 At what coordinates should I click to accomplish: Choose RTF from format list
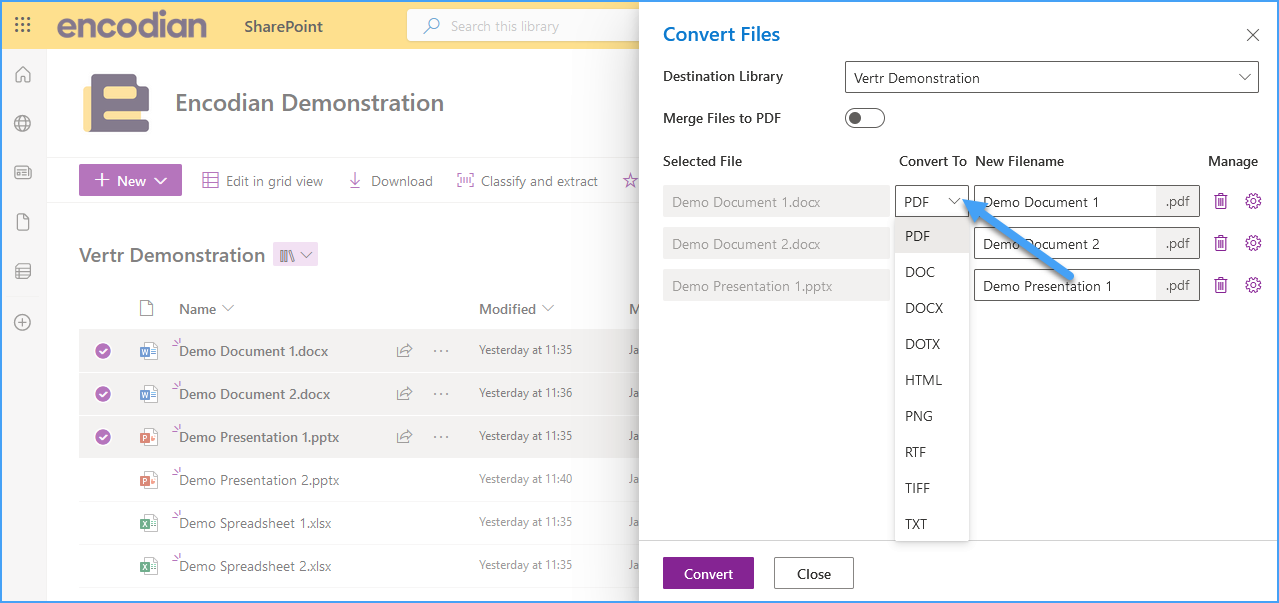tap(932, 452)
